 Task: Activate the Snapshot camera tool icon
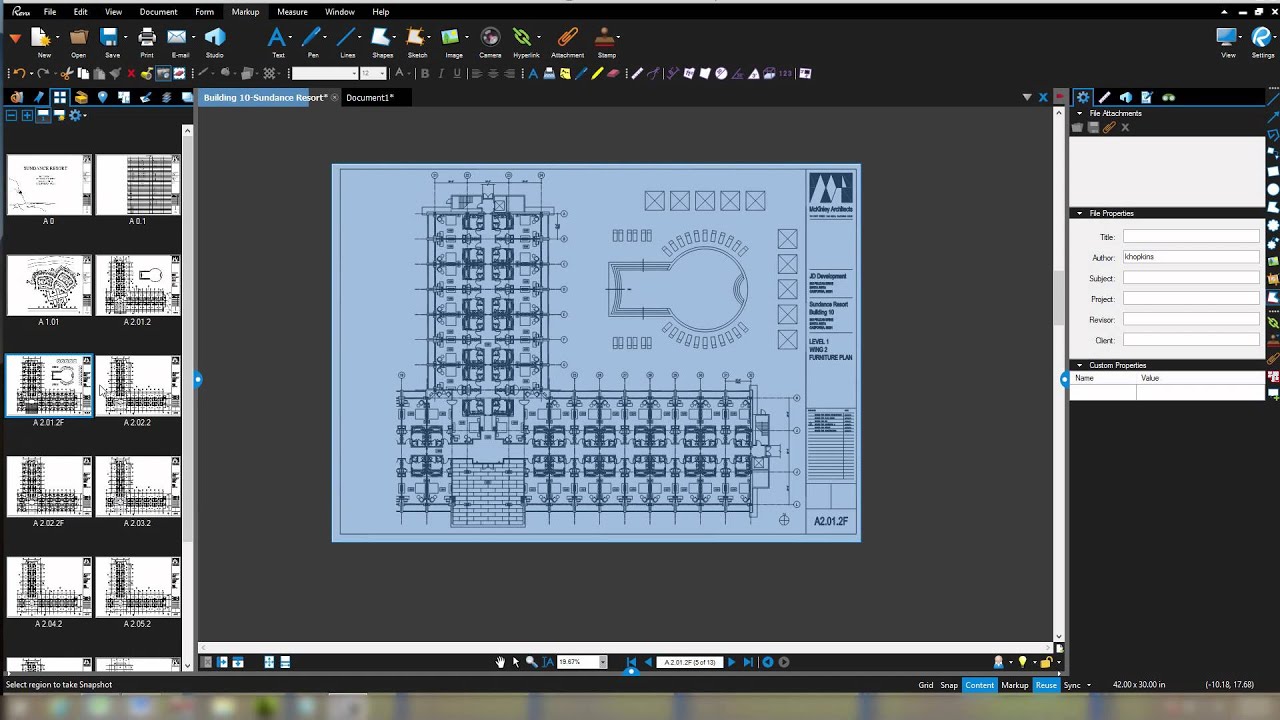click(x=163, y=73)
